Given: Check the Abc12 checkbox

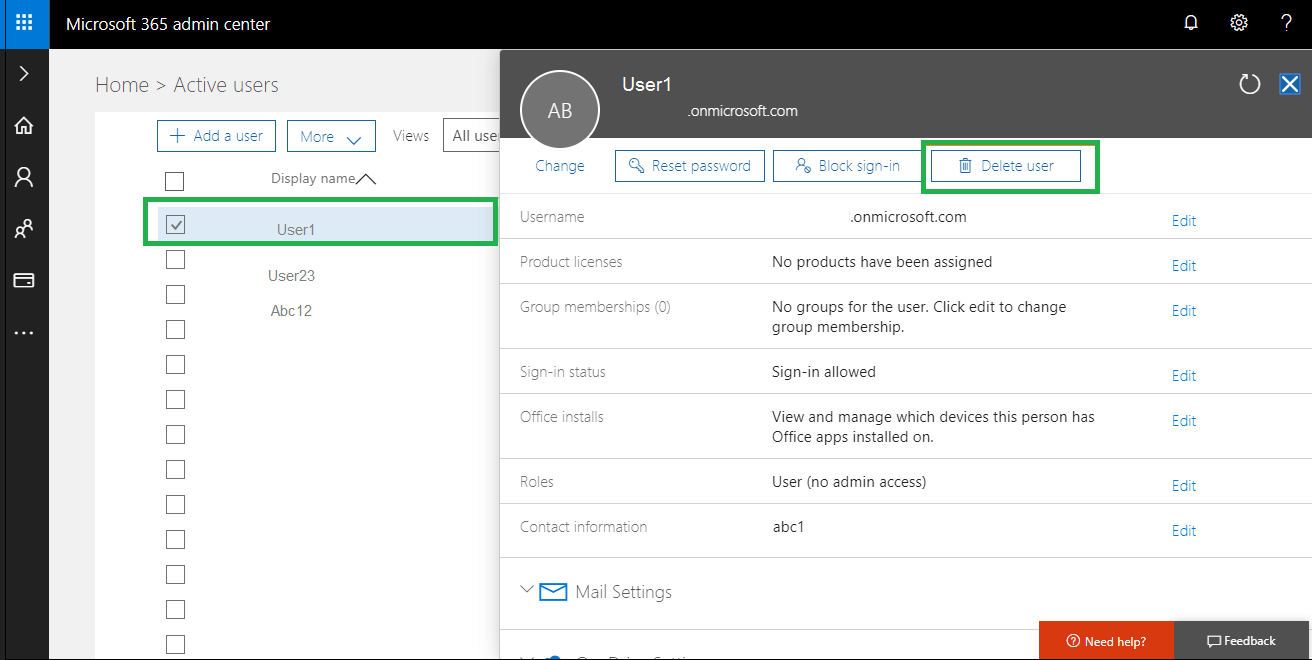Looking at the screenshot, I should pos(175,294).
